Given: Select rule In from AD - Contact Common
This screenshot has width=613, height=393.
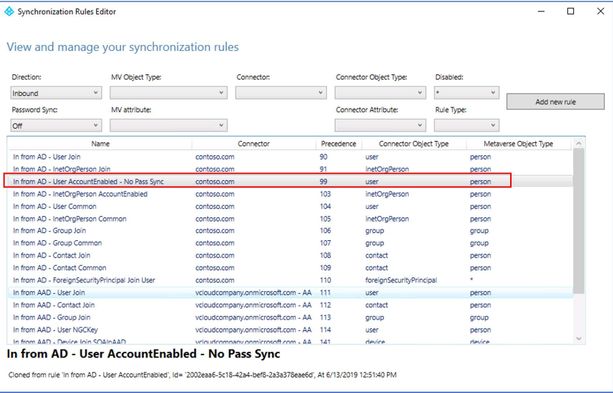Looking at the screenshot, I should point(290,268).
